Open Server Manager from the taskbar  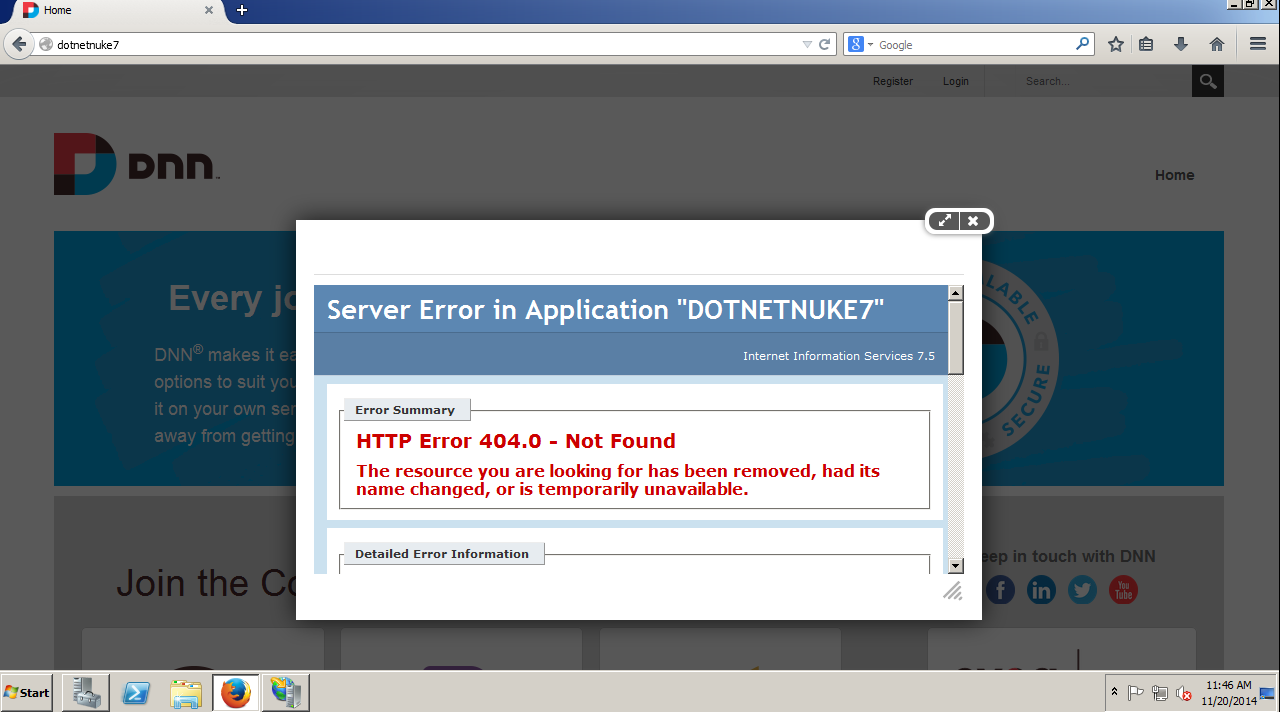coord(85,692)
